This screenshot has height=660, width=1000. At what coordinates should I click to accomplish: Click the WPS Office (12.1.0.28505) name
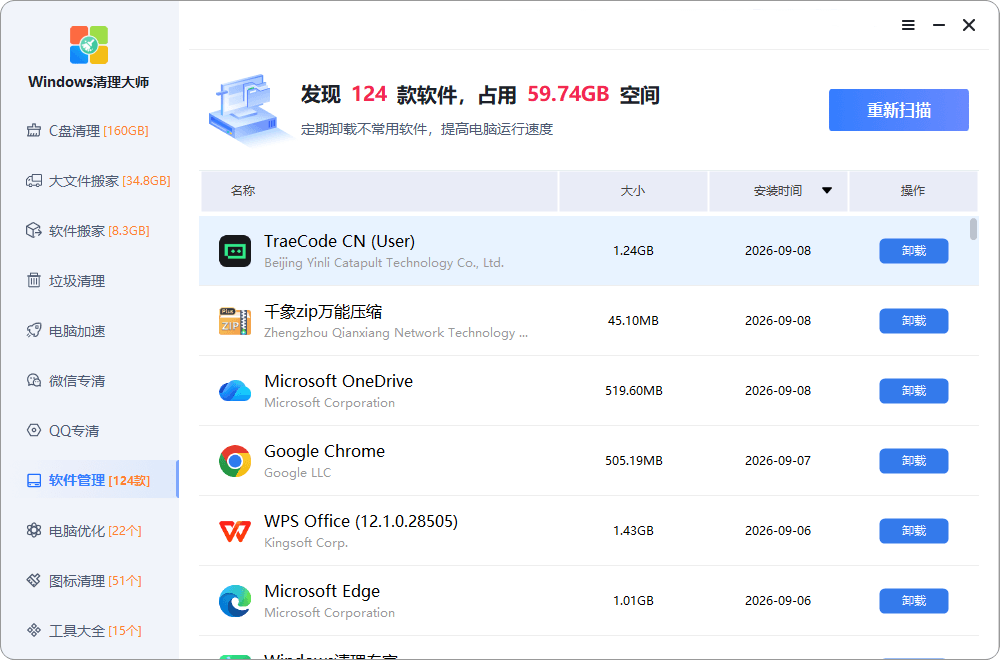pyautogui.click(x=361, y=521)
